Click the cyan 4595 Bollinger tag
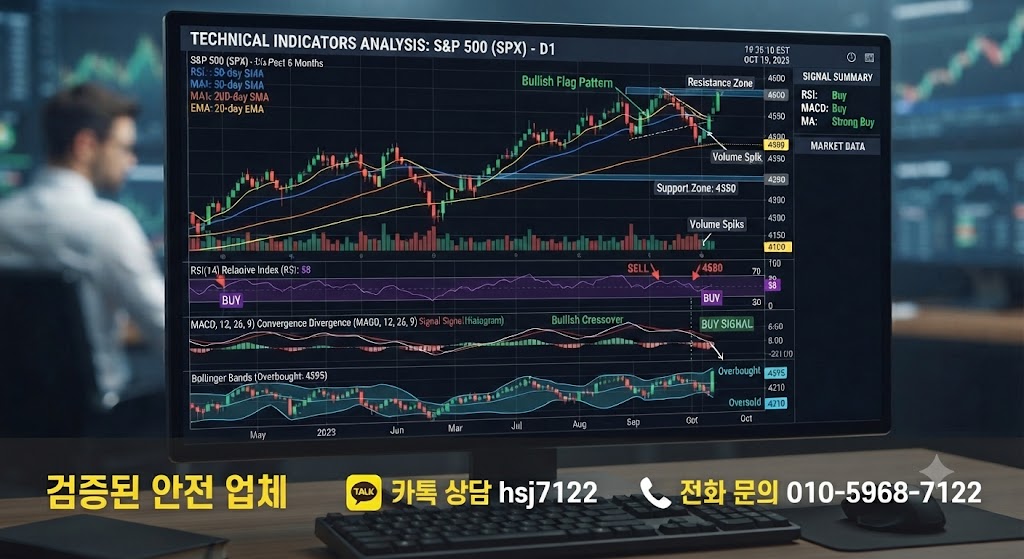 [775, 373]
